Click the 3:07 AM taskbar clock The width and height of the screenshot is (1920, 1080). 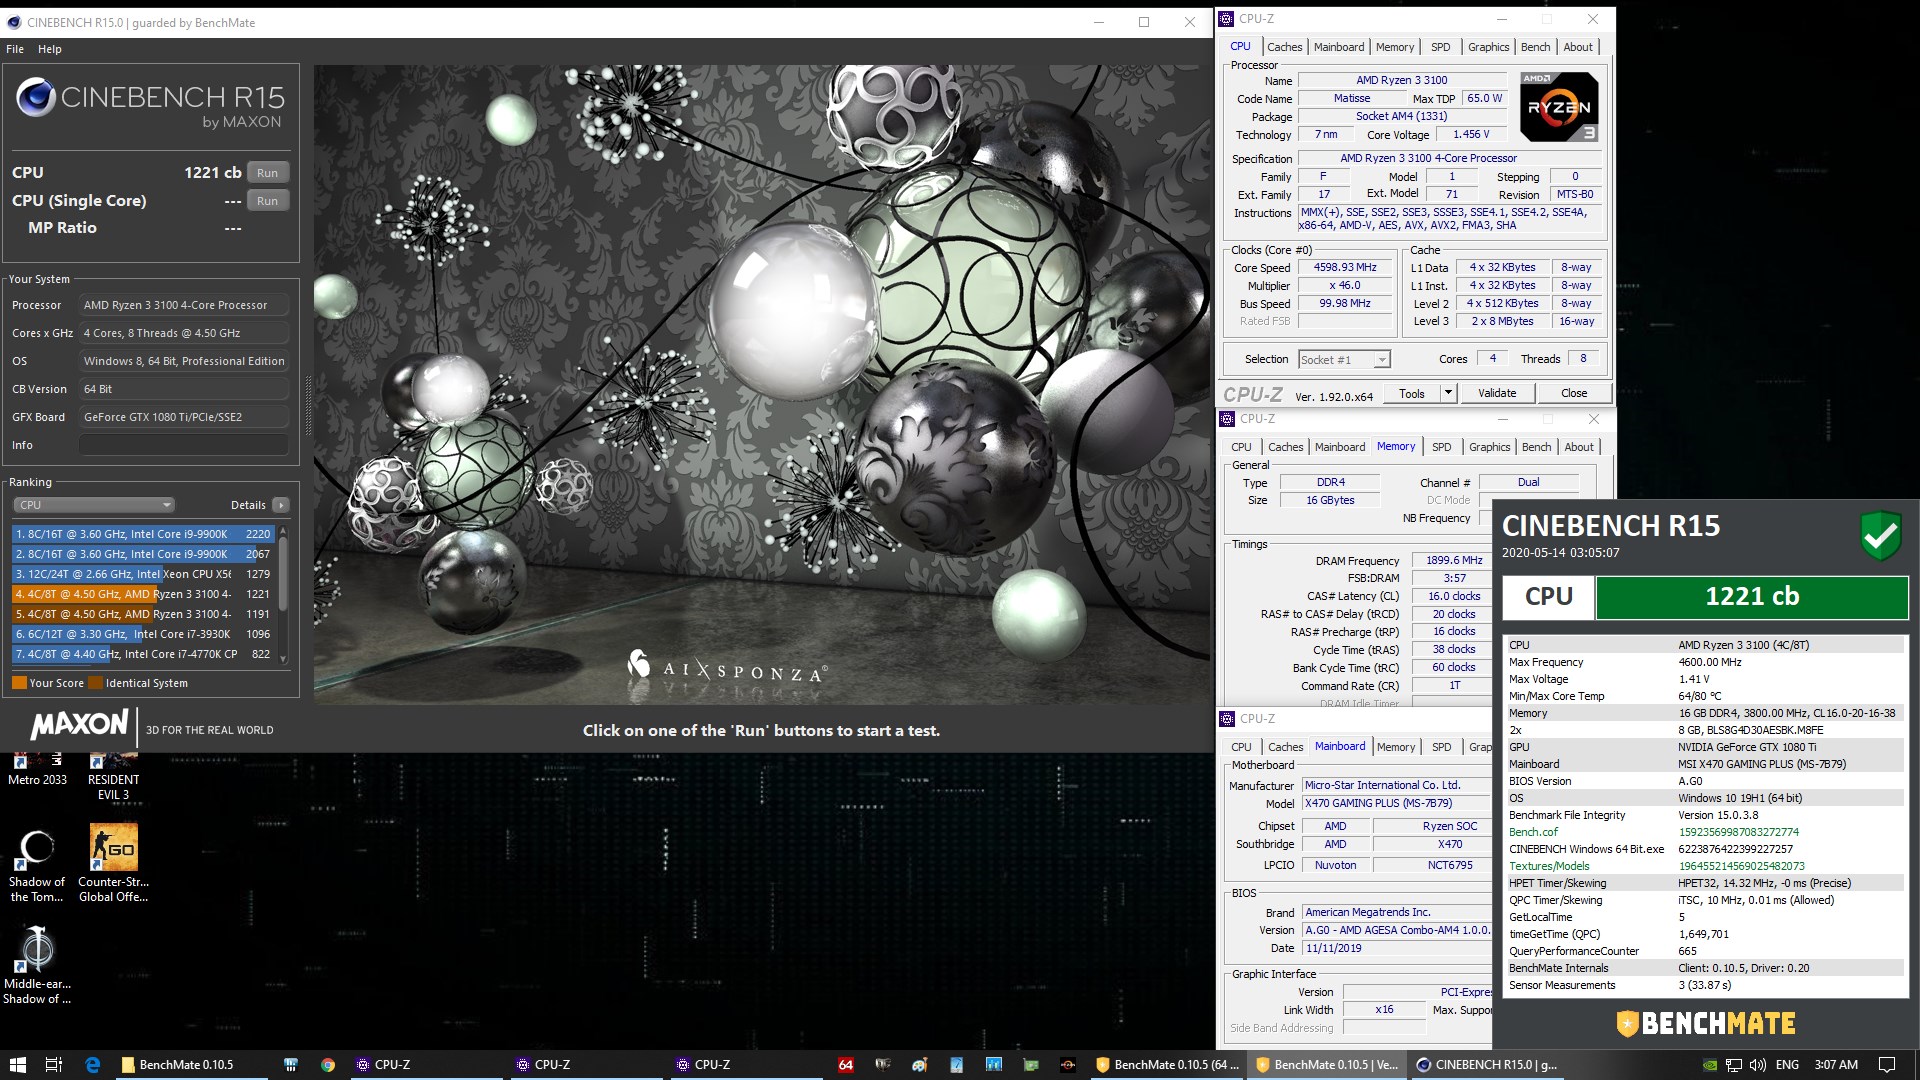pyautogui.click(x=1836, y=1065)
